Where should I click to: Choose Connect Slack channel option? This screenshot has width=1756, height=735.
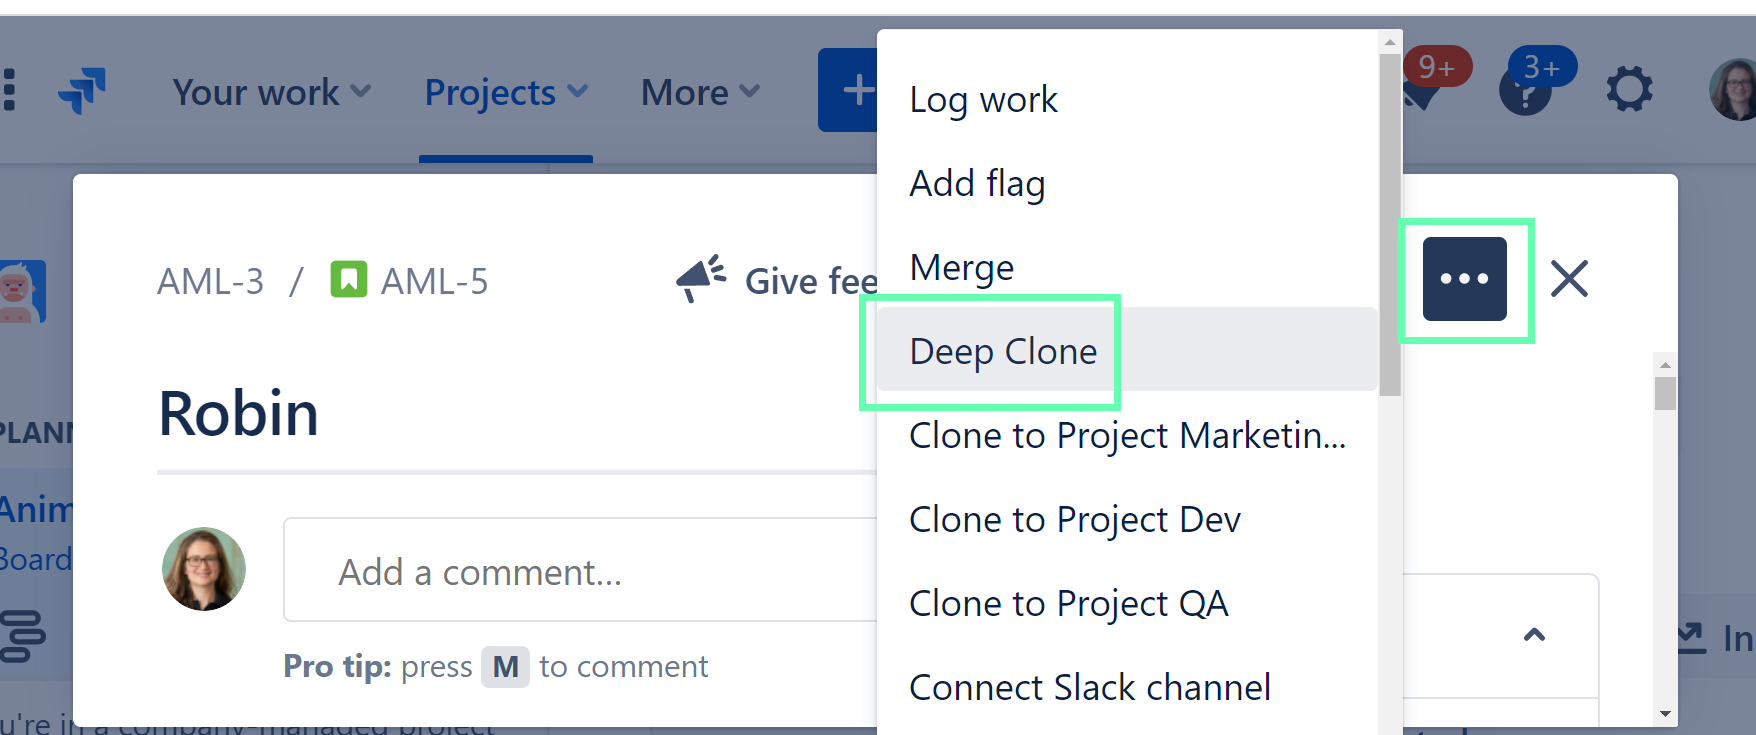[1089, 687]
